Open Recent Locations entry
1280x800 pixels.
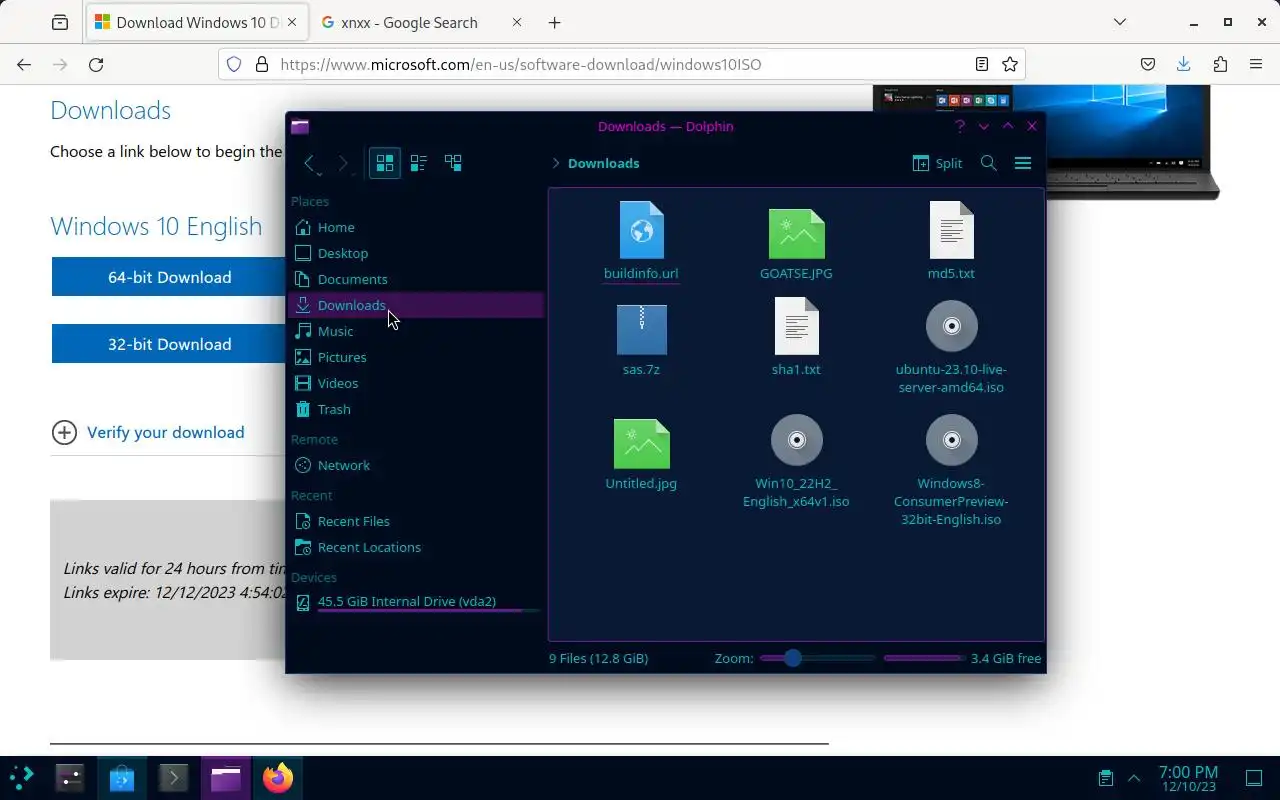click(x=415, y=547)
